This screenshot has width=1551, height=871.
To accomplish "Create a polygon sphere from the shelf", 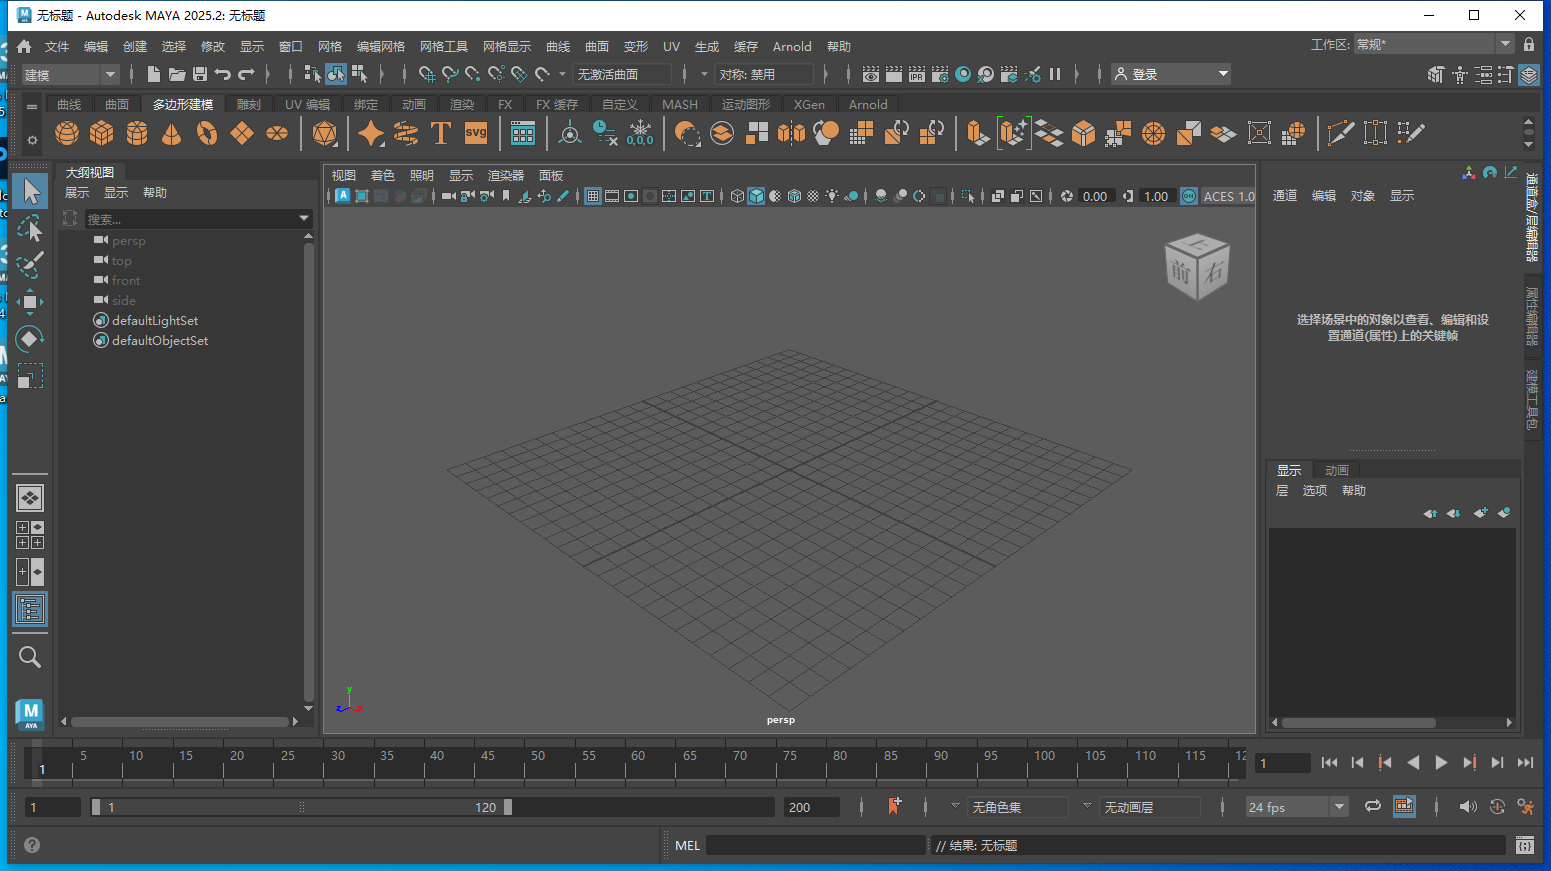I will (66, 133).
